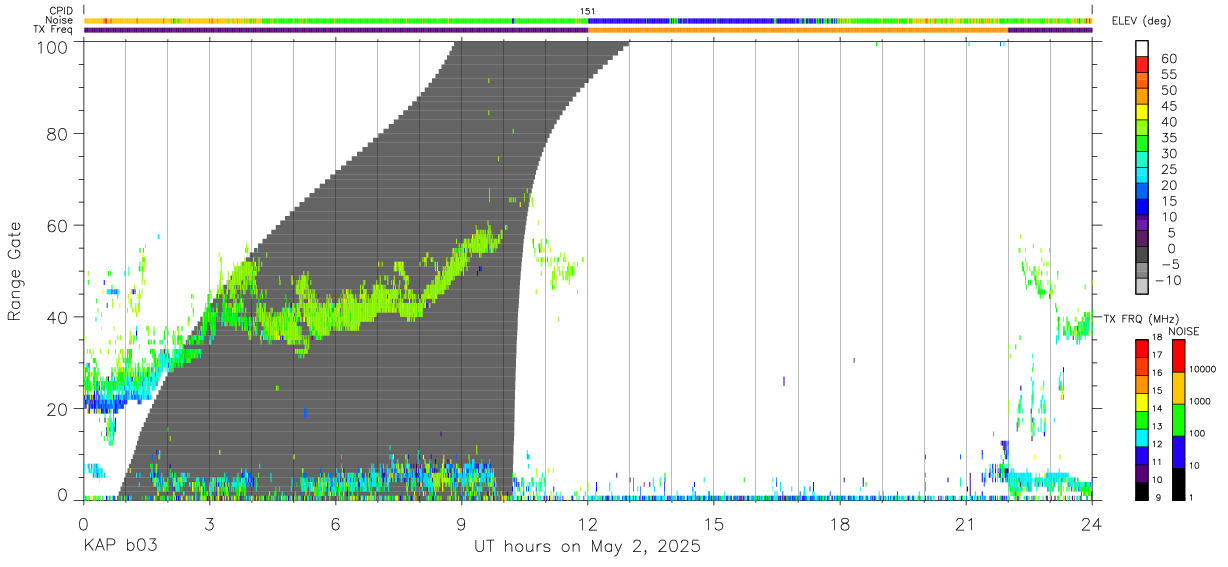Pick the light gray bottom ELEV colorbar segment
Image resolution: width=1228 pixels, height=567 pixels.
(1143, 285)
